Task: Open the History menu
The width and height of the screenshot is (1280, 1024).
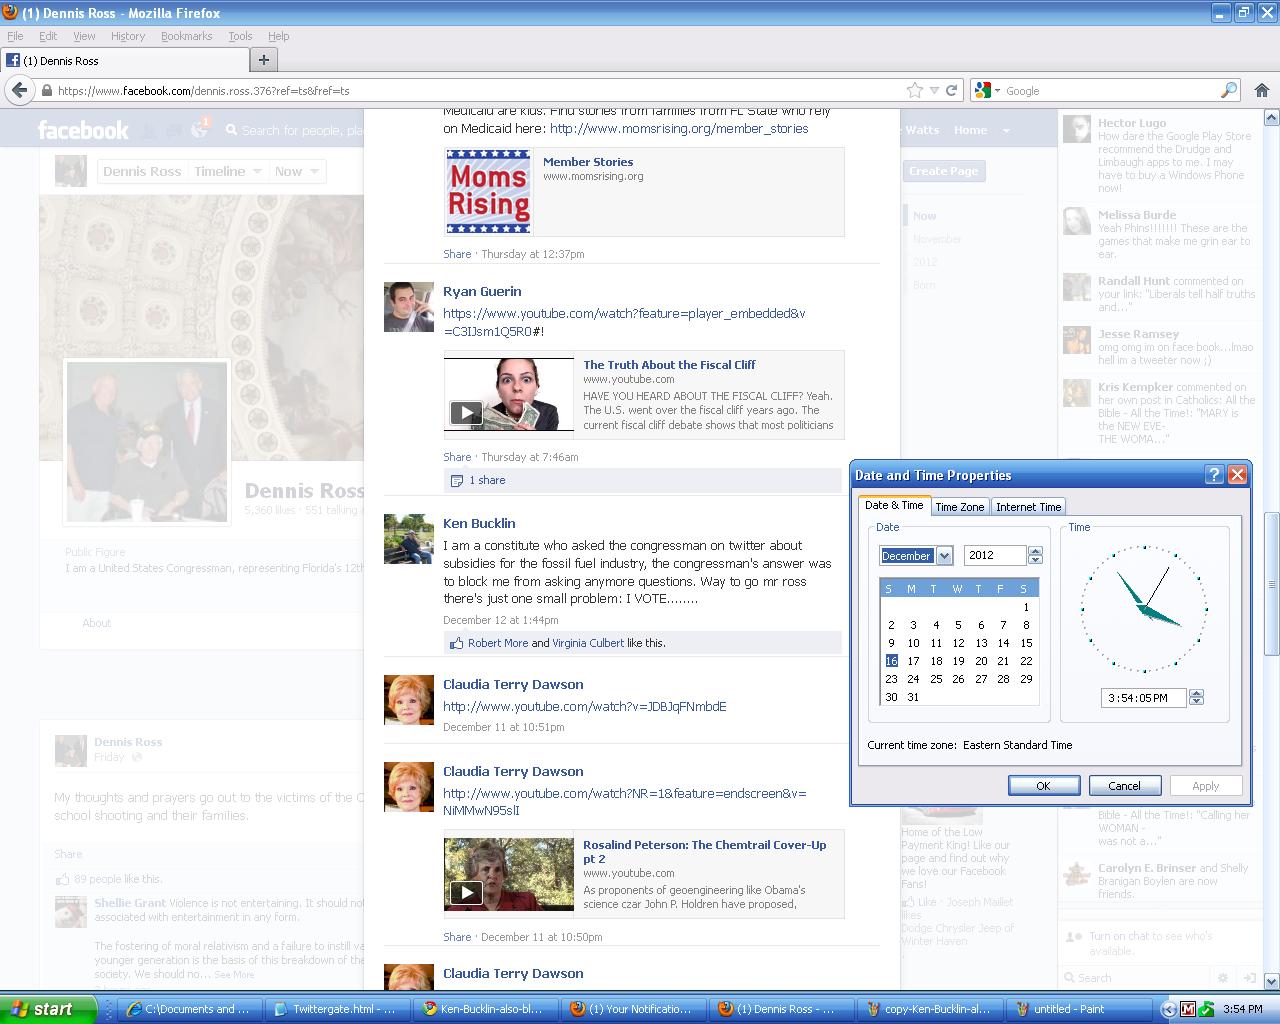Action: 128,36
